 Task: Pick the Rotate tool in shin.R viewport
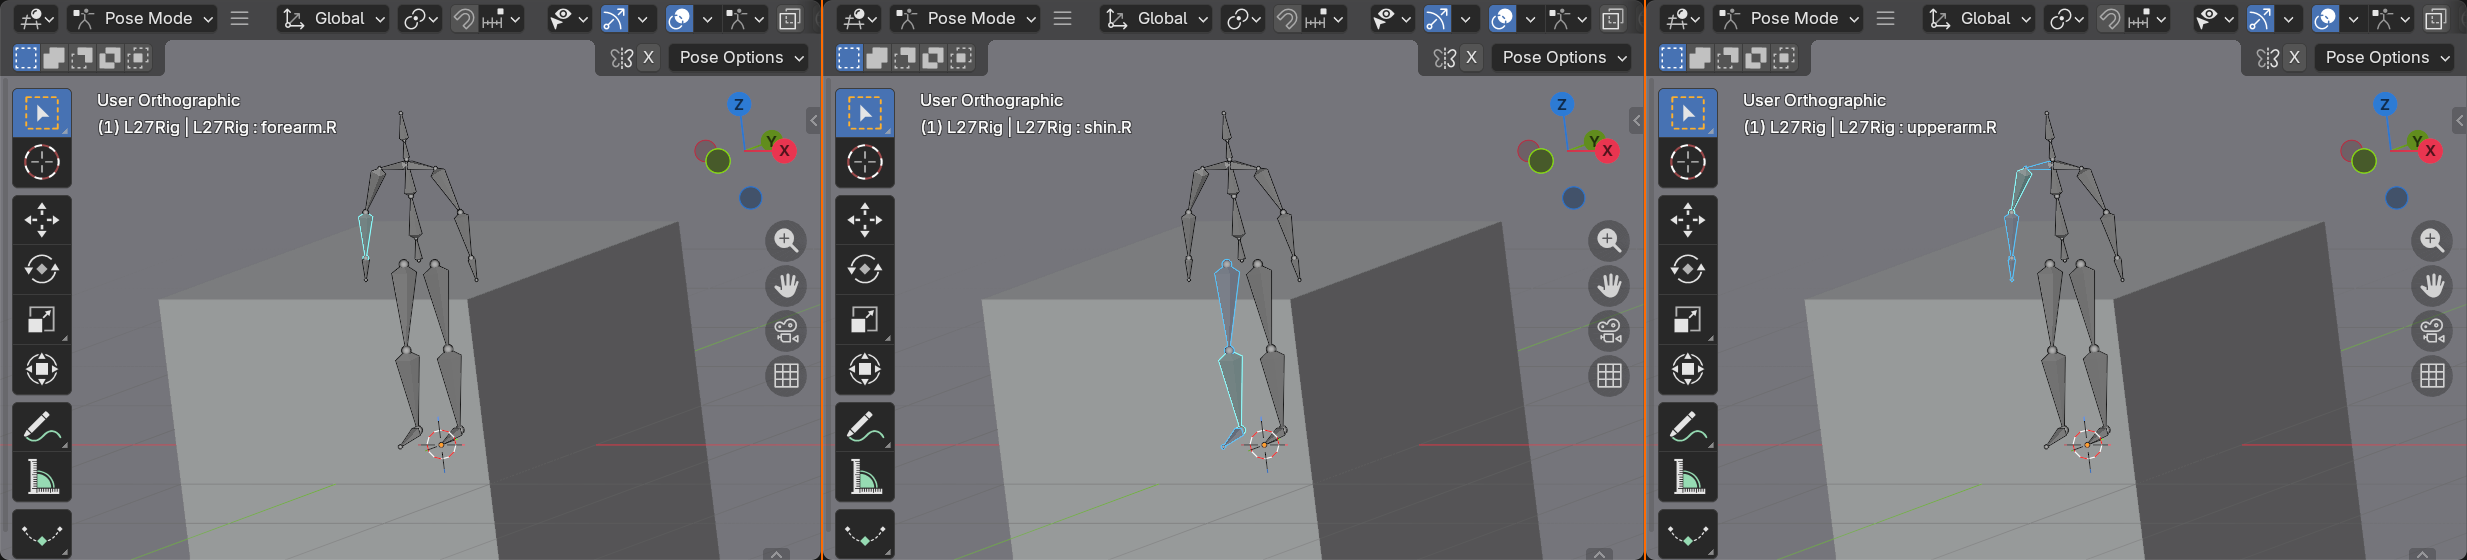click(865, 270)
